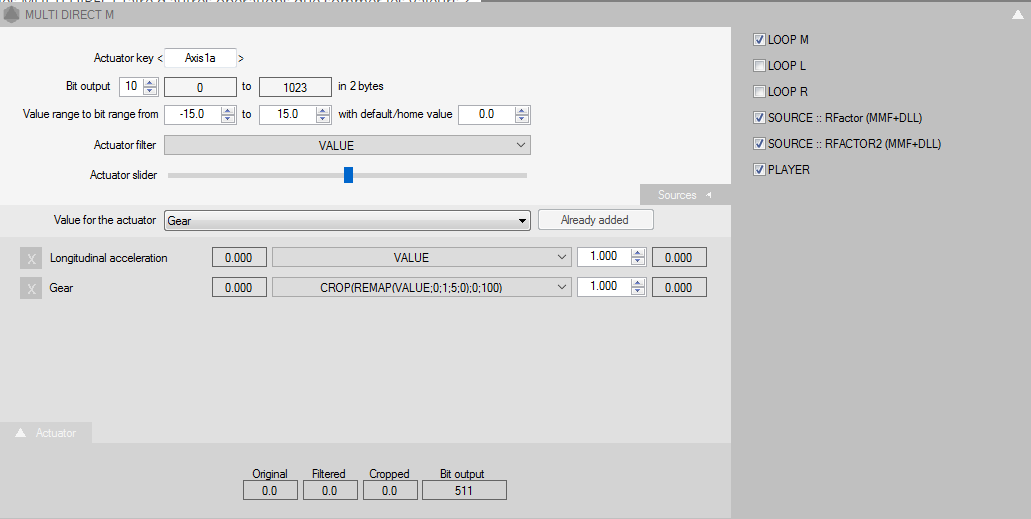
Task: Click the Multi Direct M hexagon icon
Action: coord(13,14)
